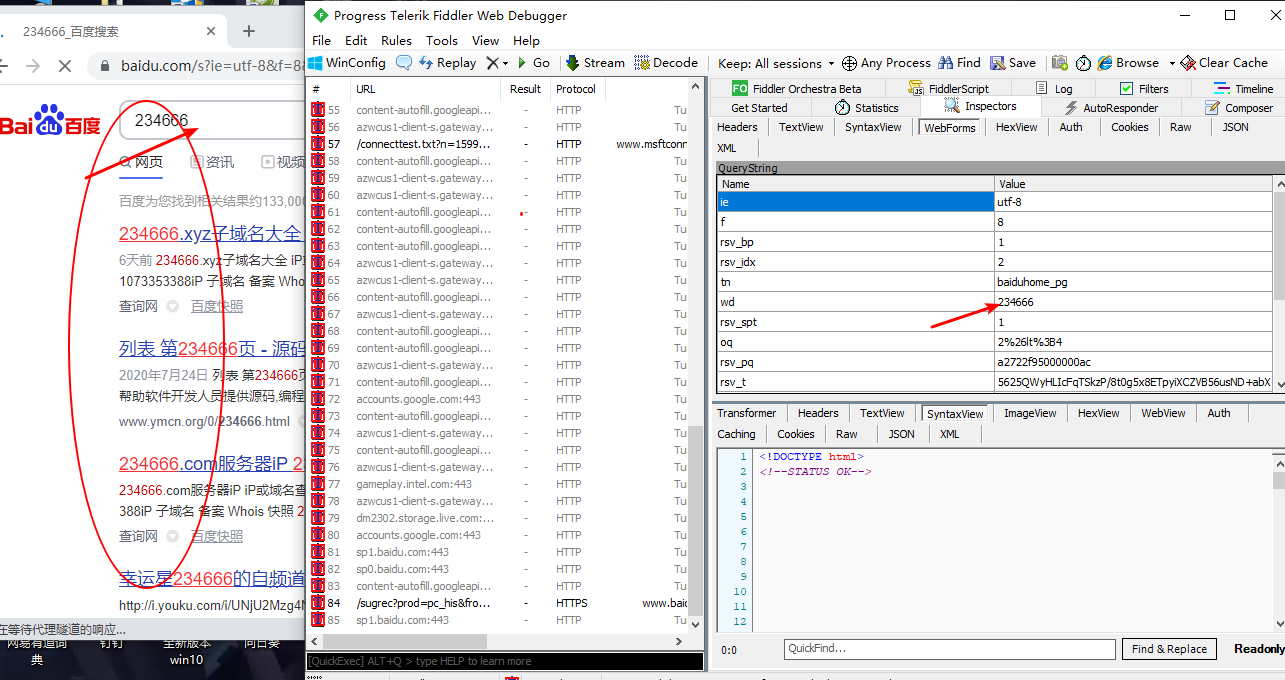Image resolution: width=1285 pixels, height=680 pixels.
Task: Click the 'tn' query parameter name cell
Action: pyautogui.click(x=856, y=282)
